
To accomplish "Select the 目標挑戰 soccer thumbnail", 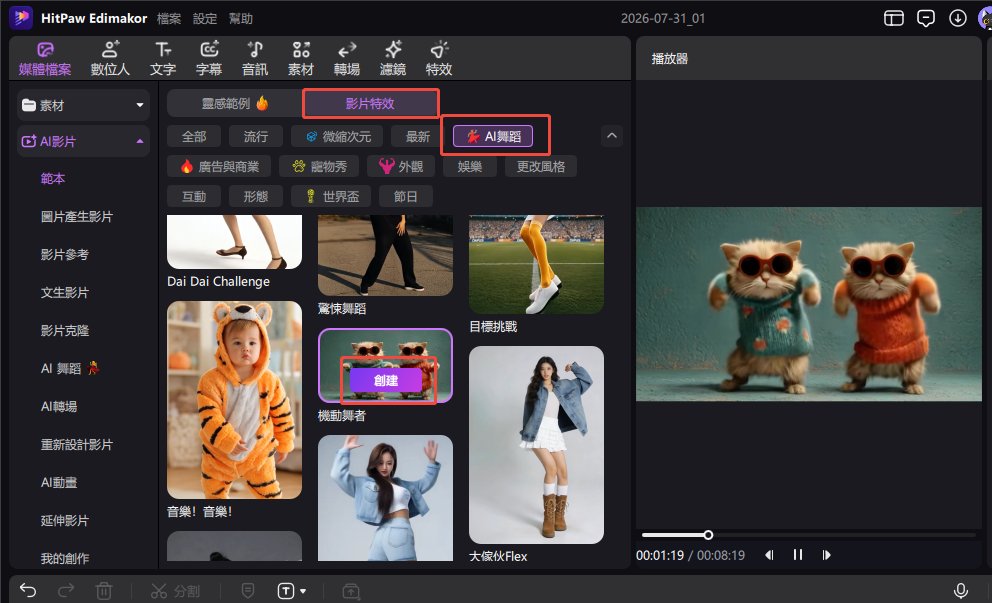I will tap(536, 264).
